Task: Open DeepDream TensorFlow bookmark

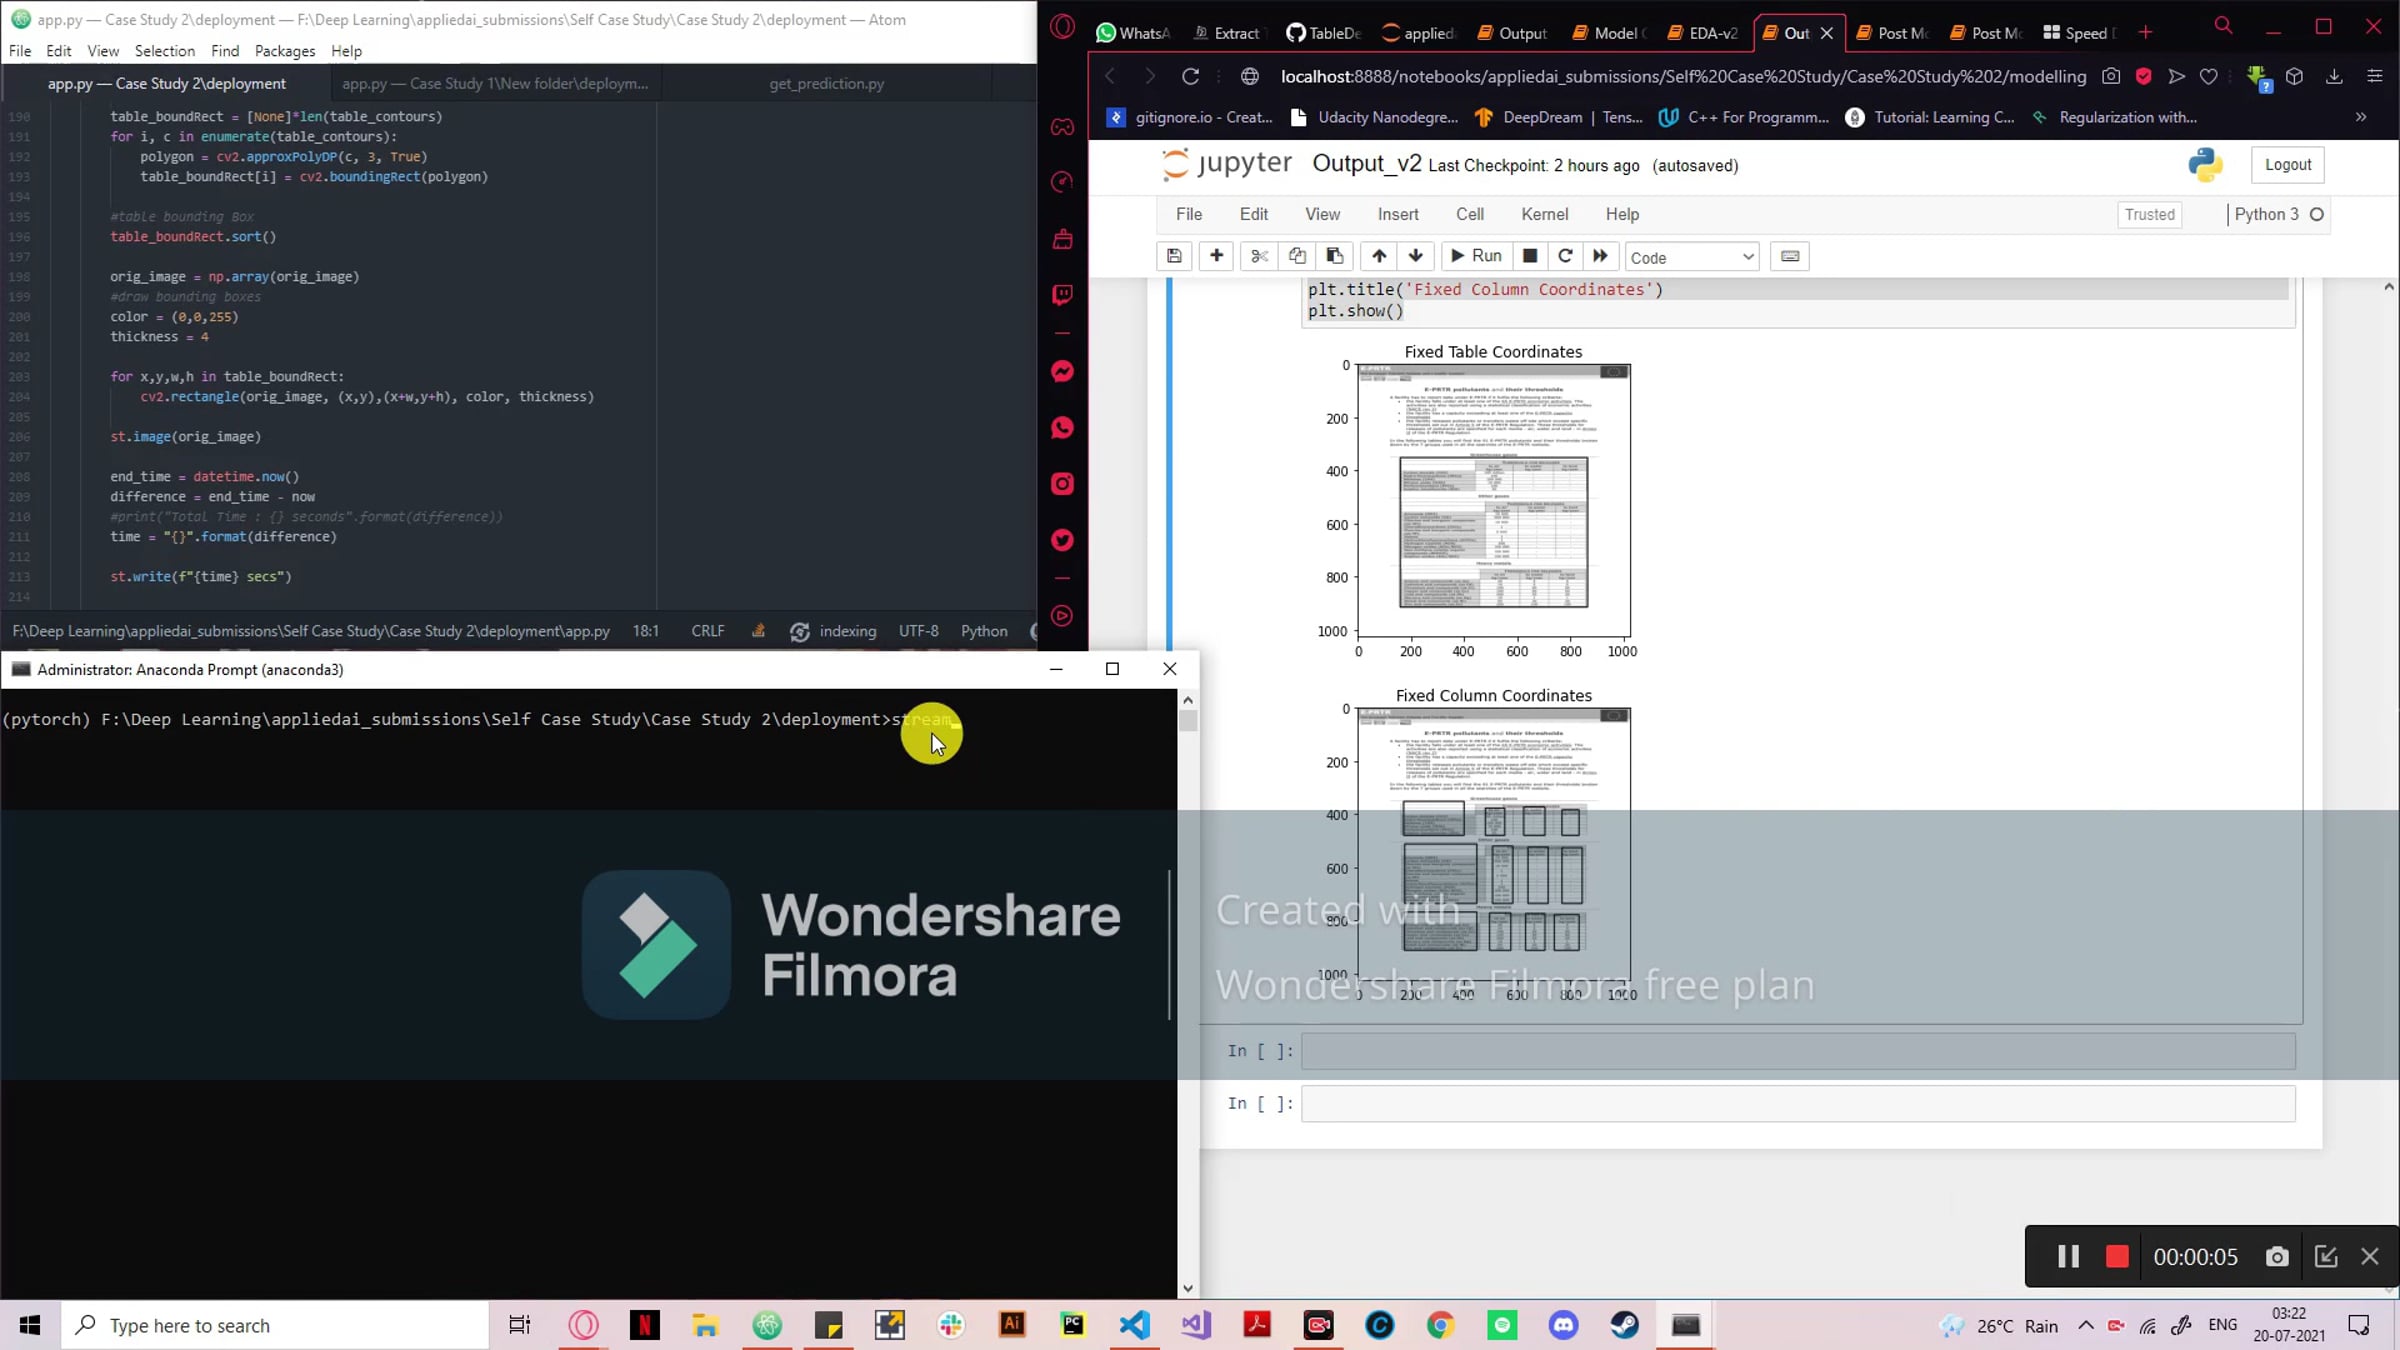Action: [1559, 117]
